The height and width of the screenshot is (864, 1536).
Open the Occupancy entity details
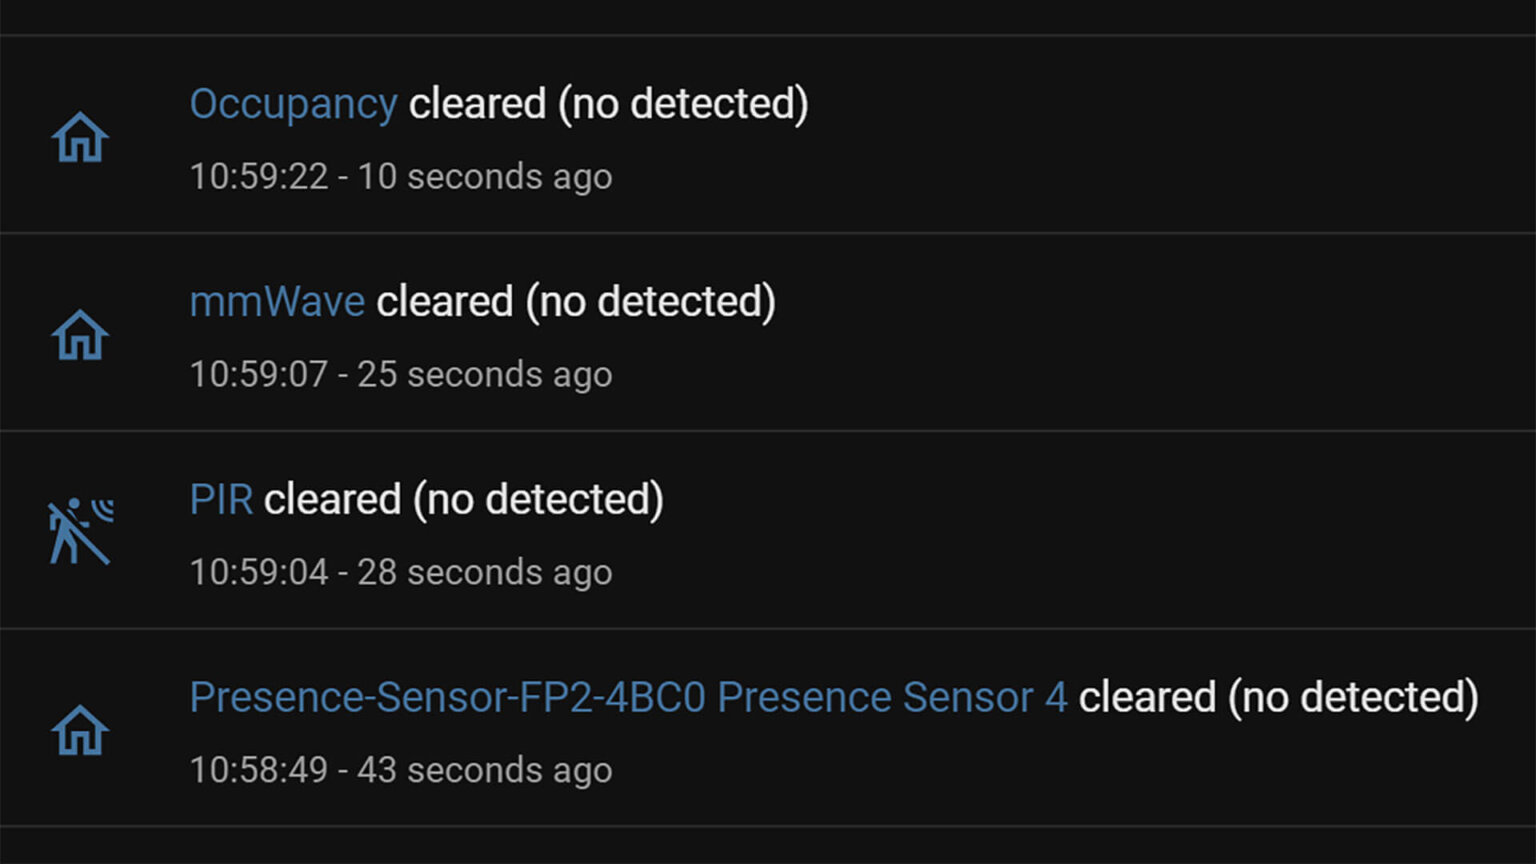tap(293, 103)
